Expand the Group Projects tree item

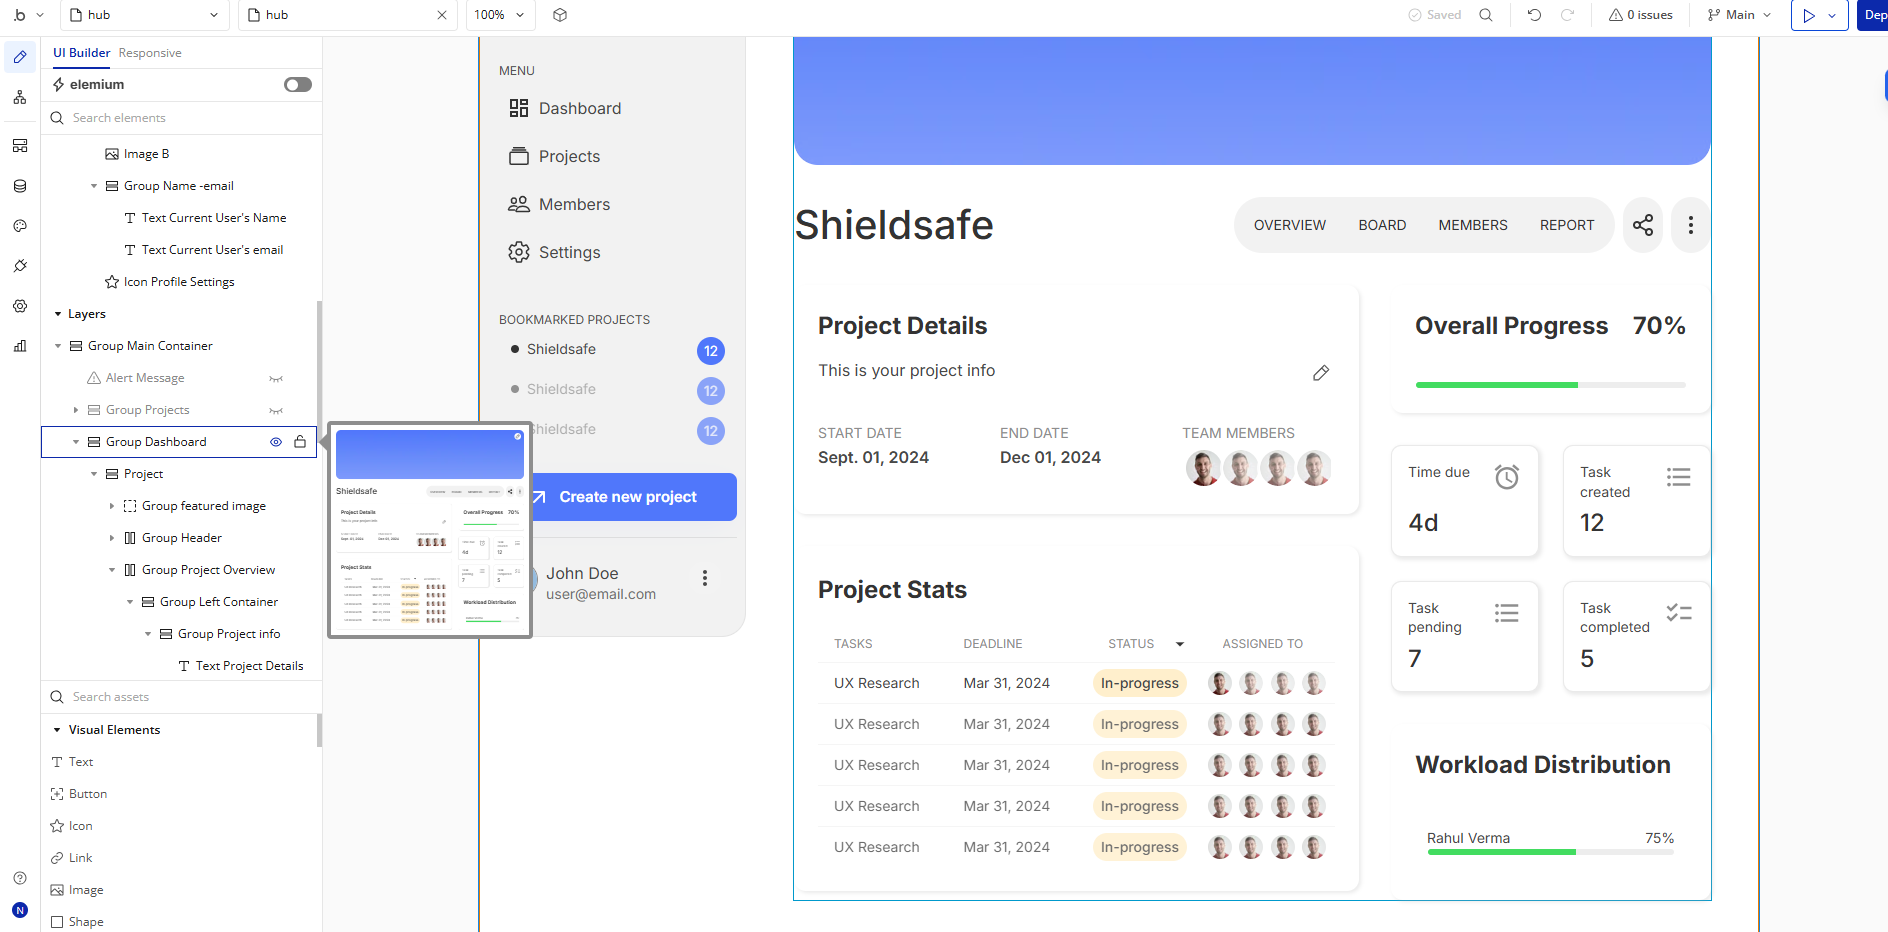(76, 410)
